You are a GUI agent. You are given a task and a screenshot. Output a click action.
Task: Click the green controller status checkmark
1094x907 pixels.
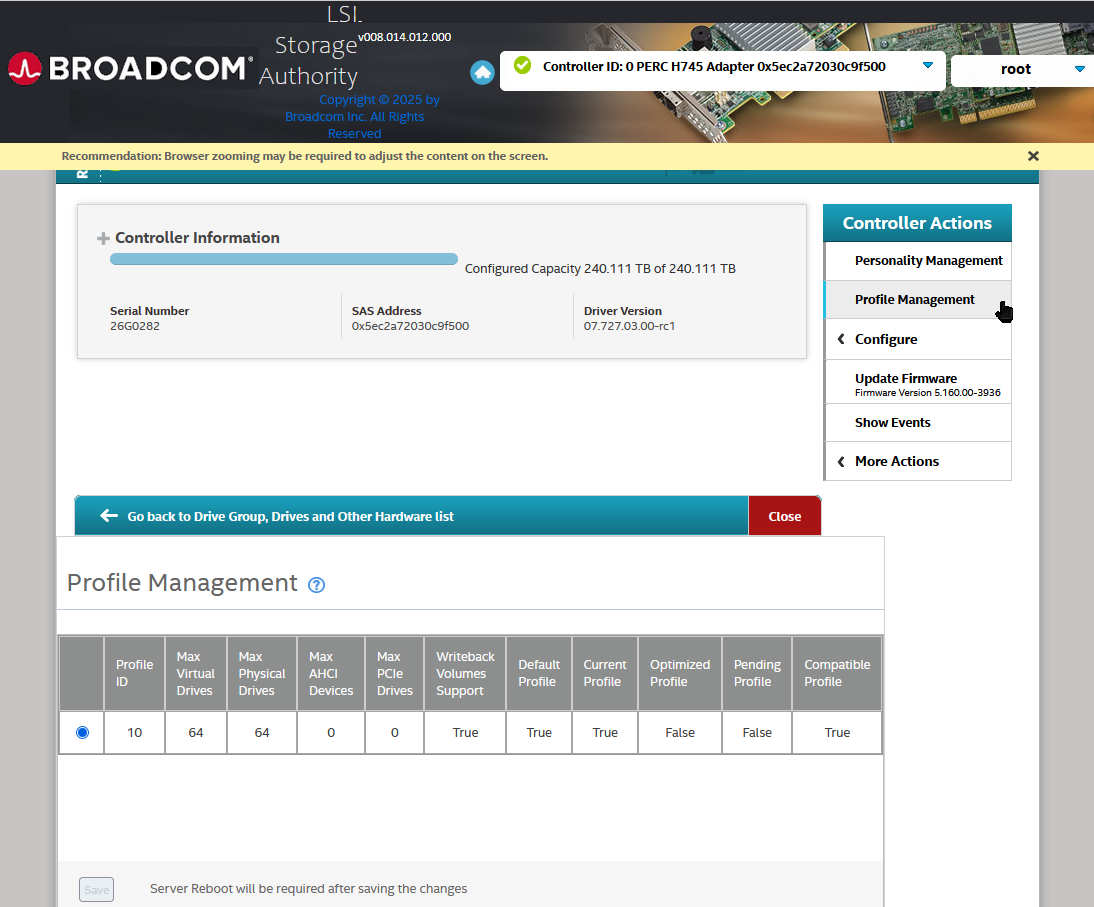coord(522,66)
